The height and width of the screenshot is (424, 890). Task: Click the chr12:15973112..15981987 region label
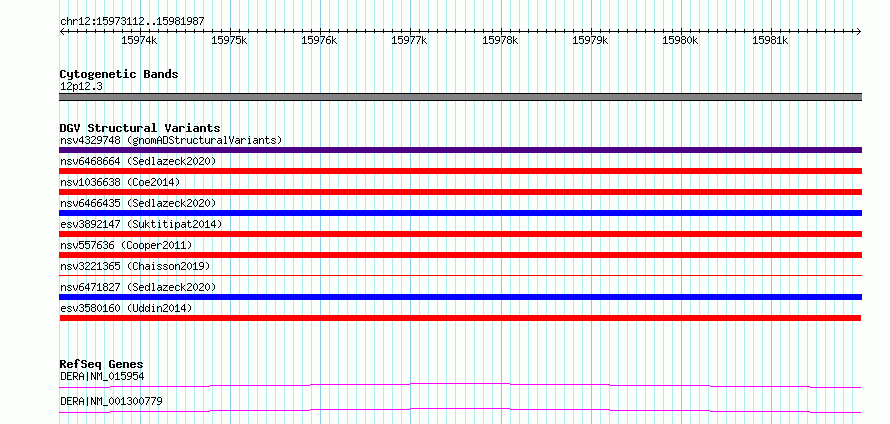click(x=132, y=22)
